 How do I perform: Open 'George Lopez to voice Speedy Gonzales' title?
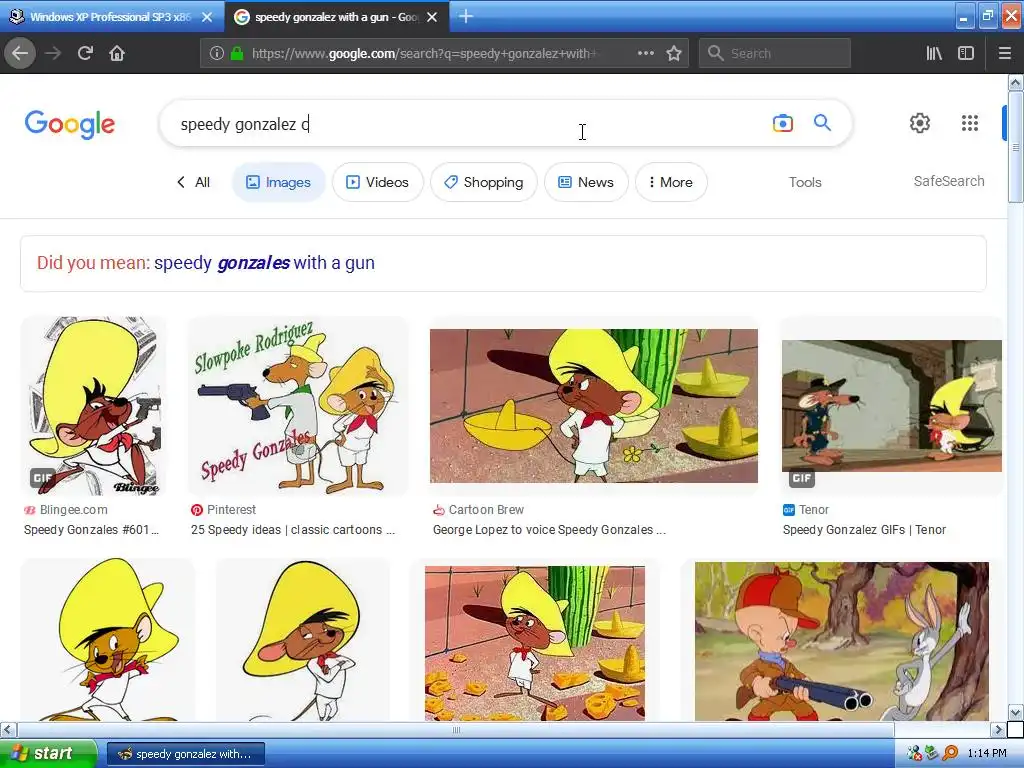coord(549,530)
